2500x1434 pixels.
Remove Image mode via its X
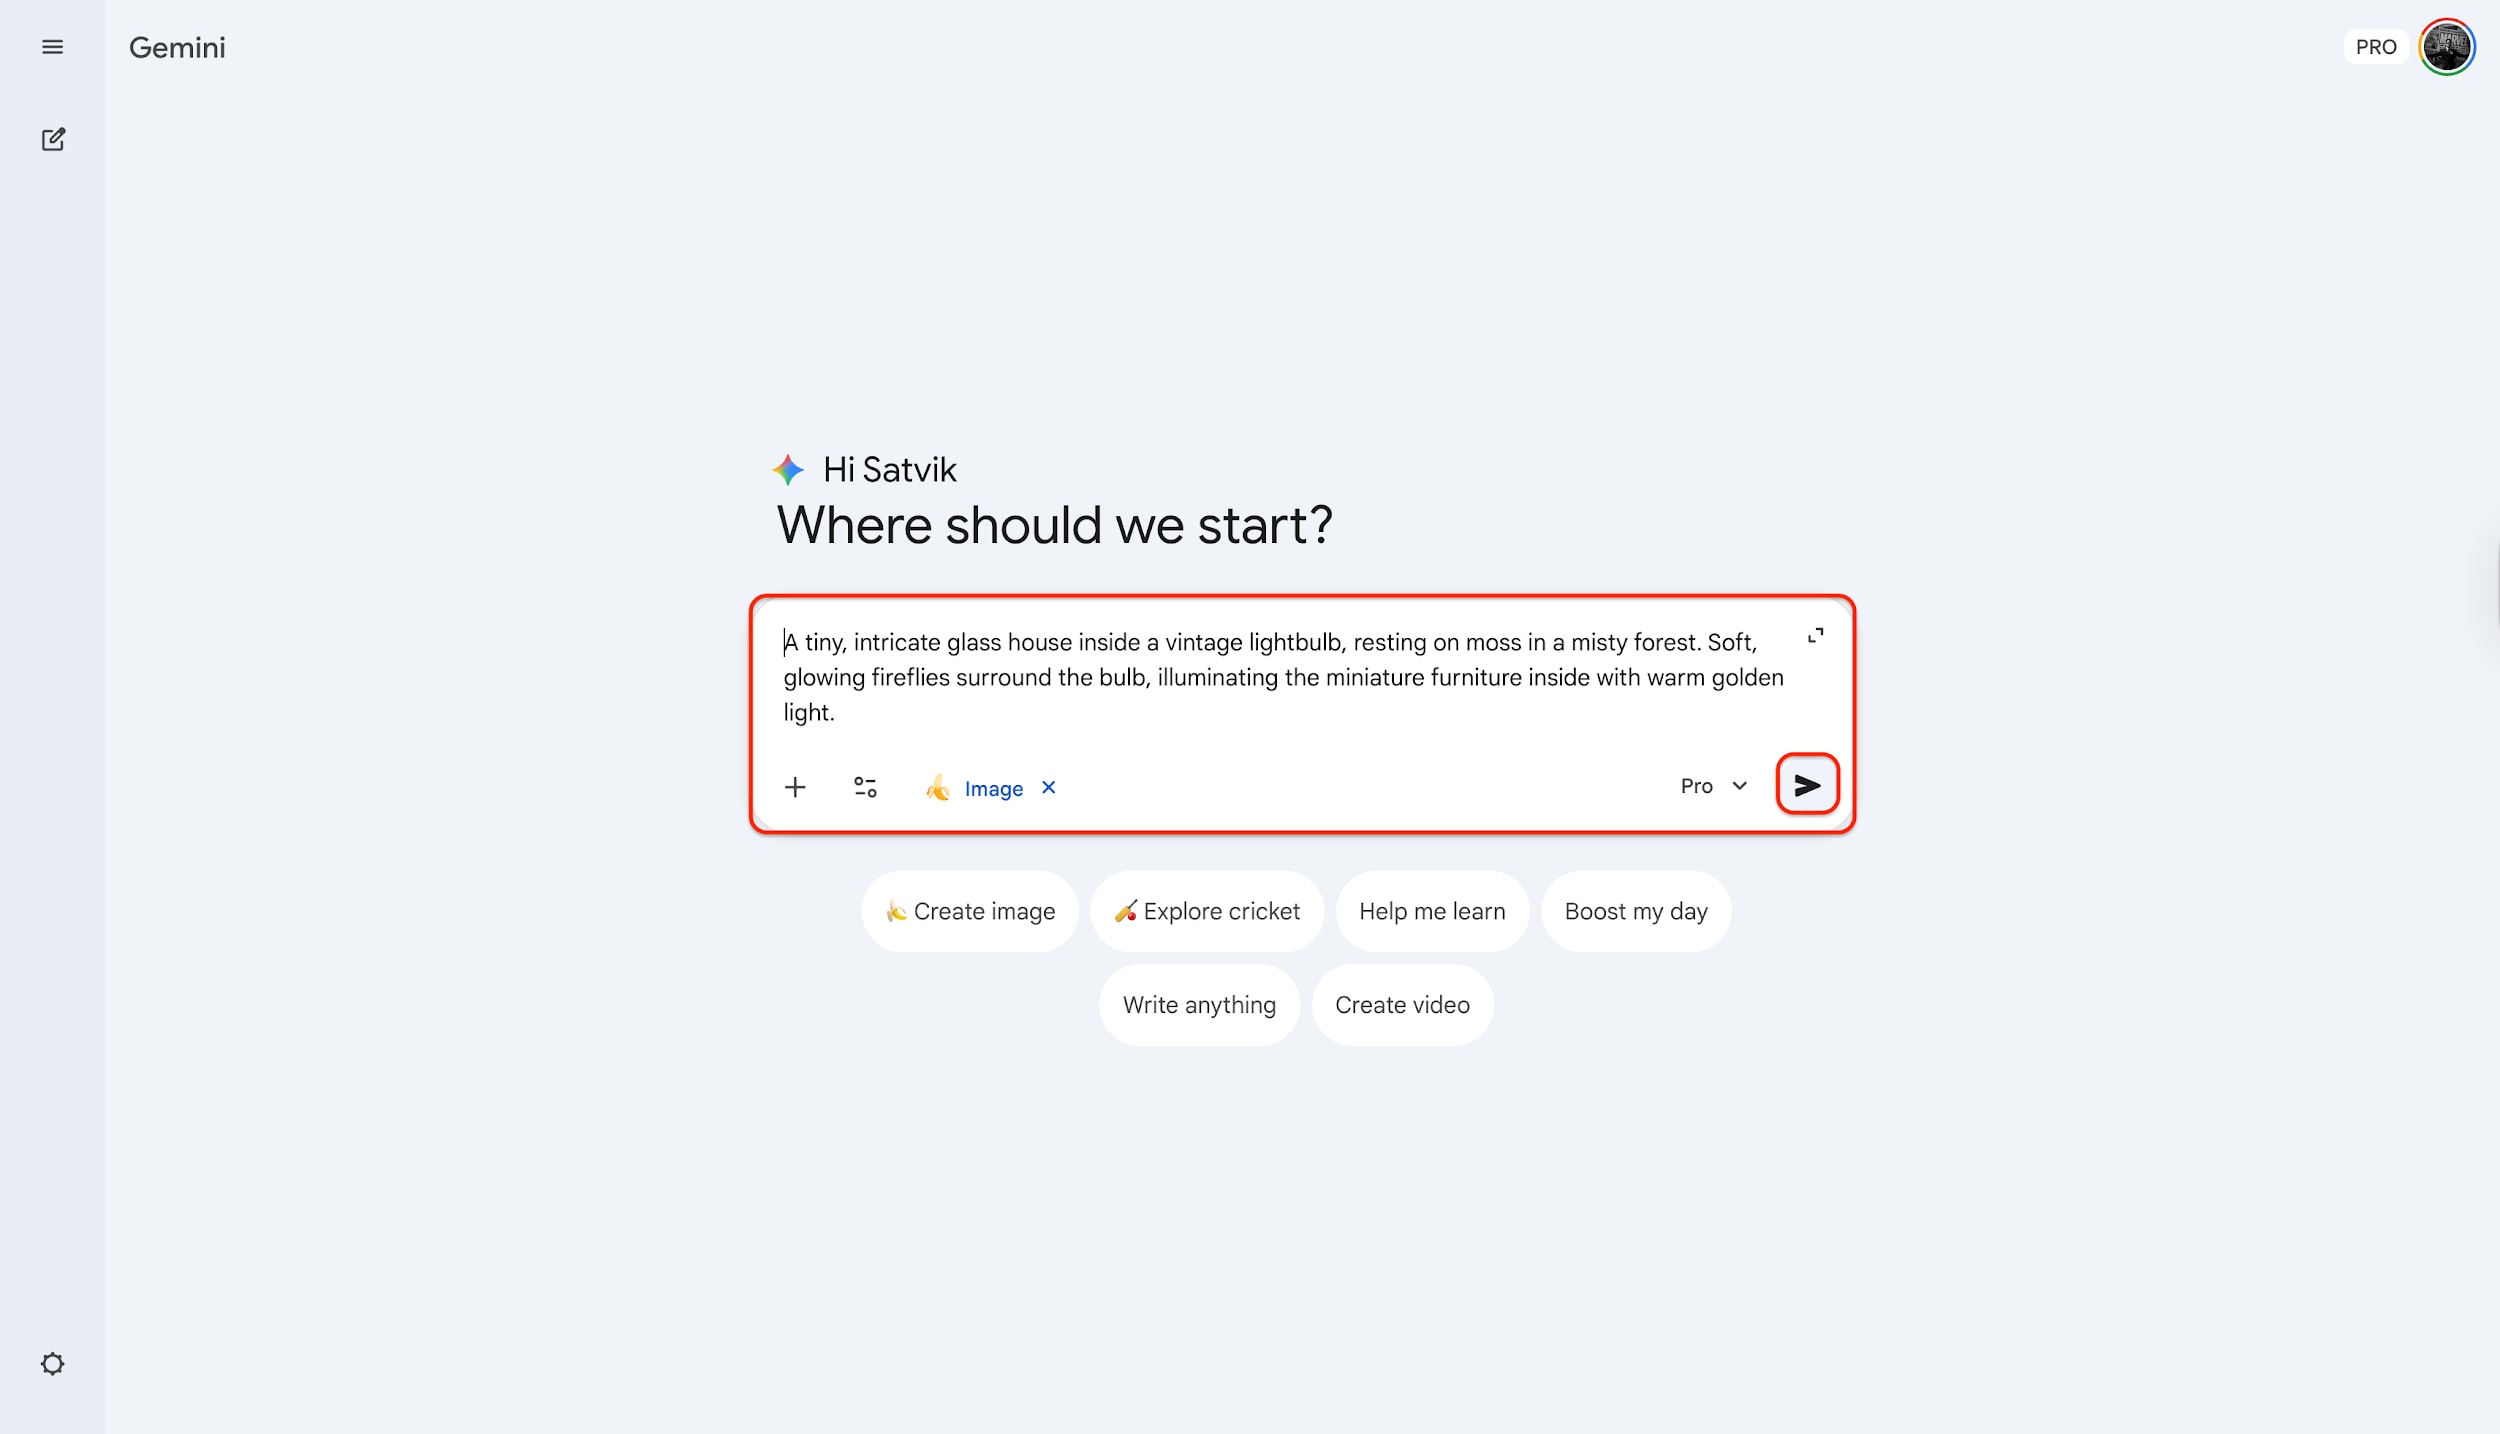[1048, 788]
